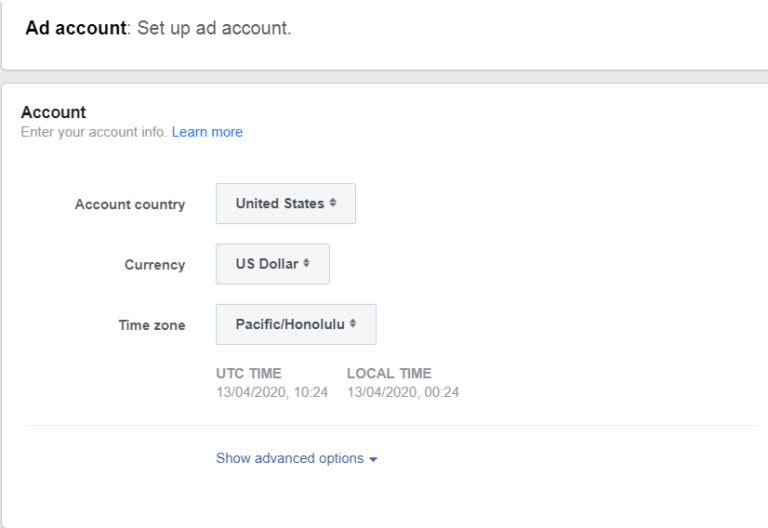Select the local time value 13/04/2020, 00:24
768x528 pixels.
[403, 391]
